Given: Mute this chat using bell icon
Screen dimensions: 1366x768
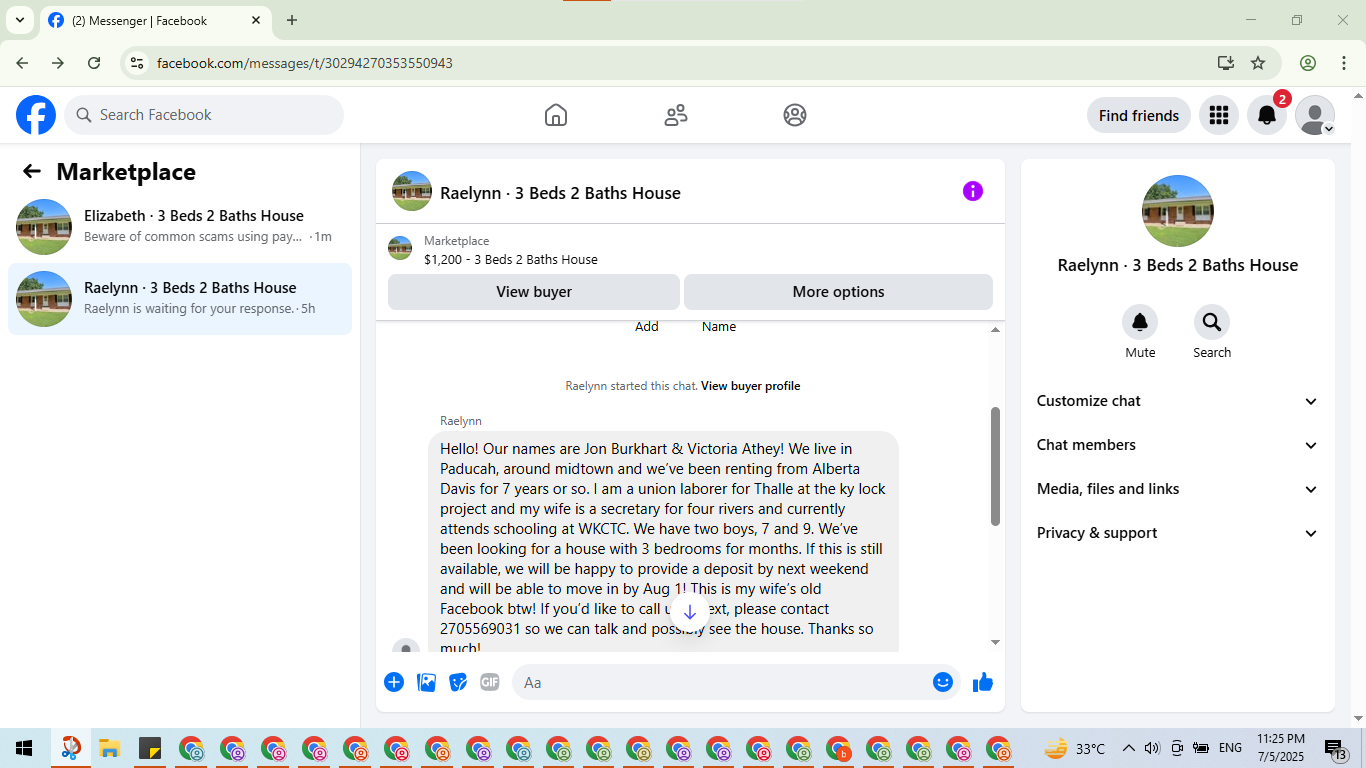Looking at the screenshot, I should [x=1140, y=322].
